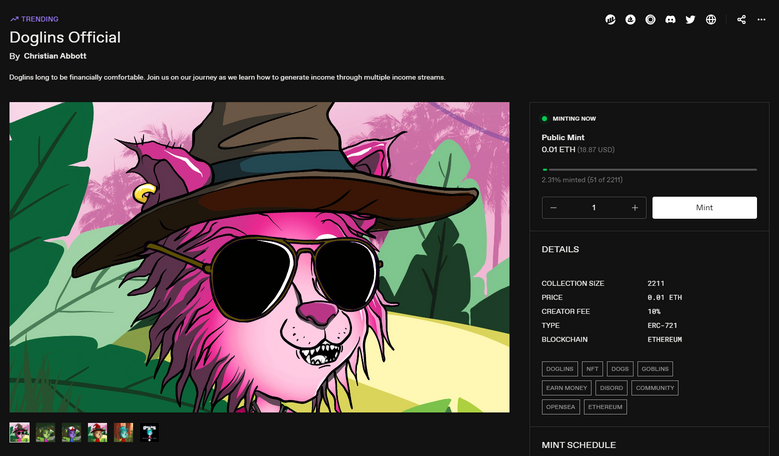Click the share icon
Image resolution: width=779 pixels, height=456 pixels.
(x=741, y=19)
